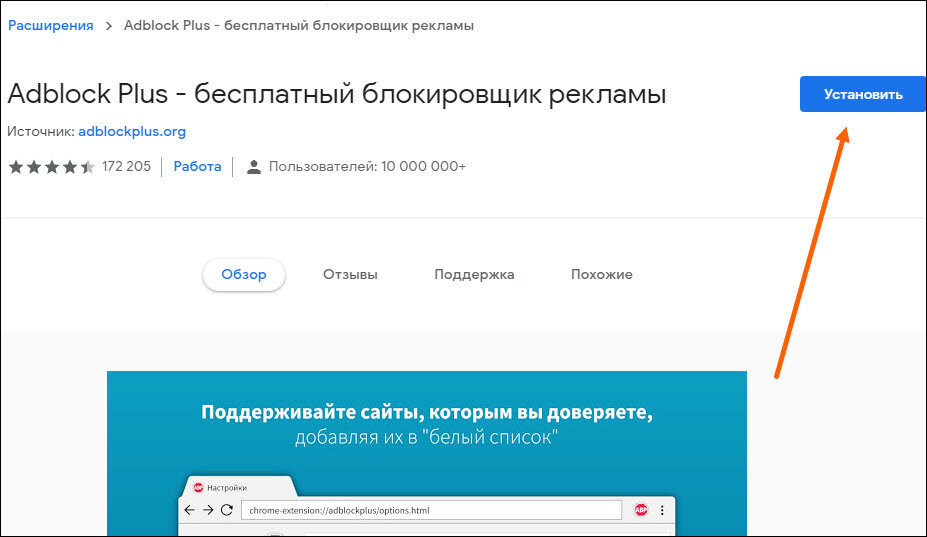Switch to the Отзывы tab
This screenshot has height=537, width=927.
(x=350, y=274)
